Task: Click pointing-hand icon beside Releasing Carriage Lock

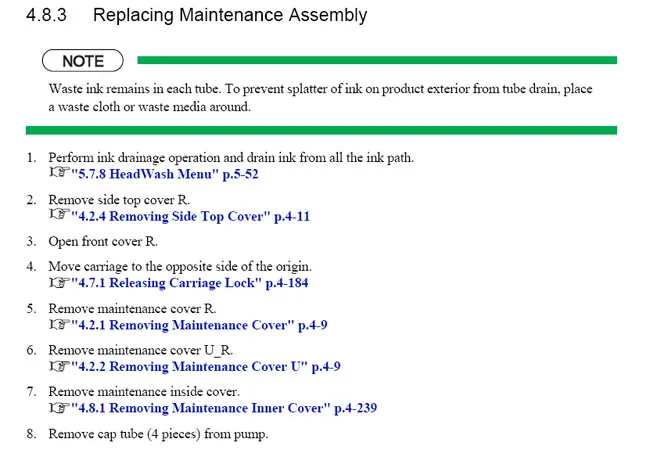Action: pos(59,282)
